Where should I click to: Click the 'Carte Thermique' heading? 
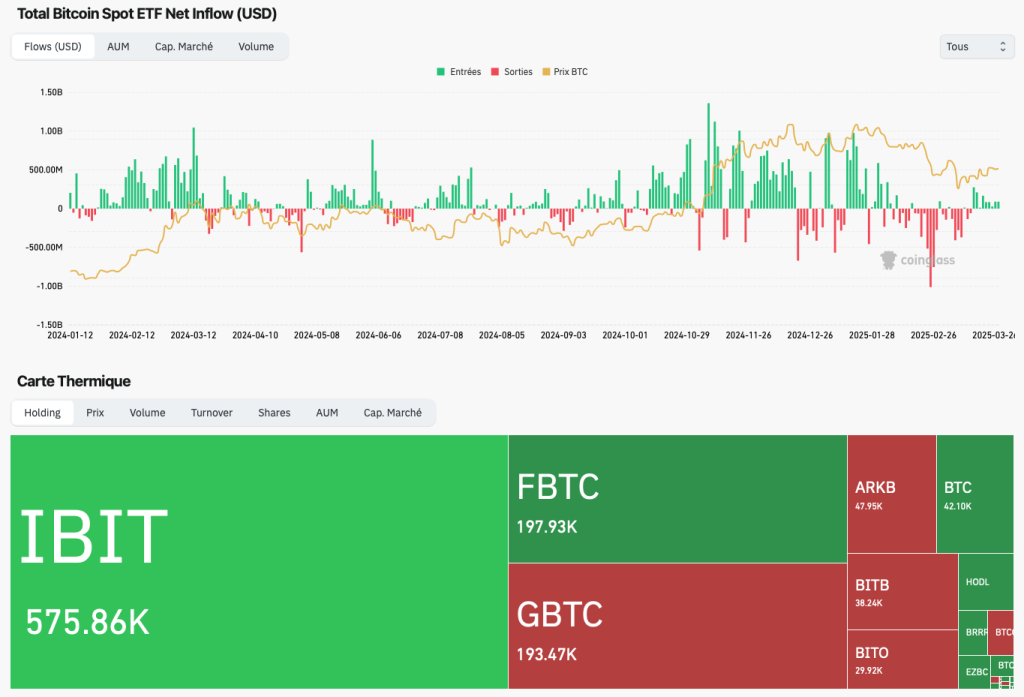point(74,381)
